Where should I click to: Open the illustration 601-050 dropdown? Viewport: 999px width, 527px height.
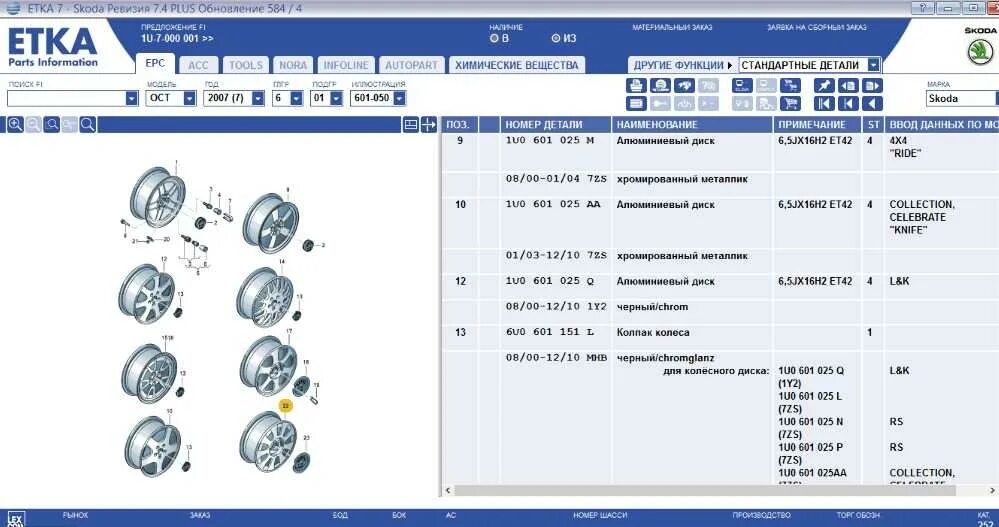click(x=399, y=98)
